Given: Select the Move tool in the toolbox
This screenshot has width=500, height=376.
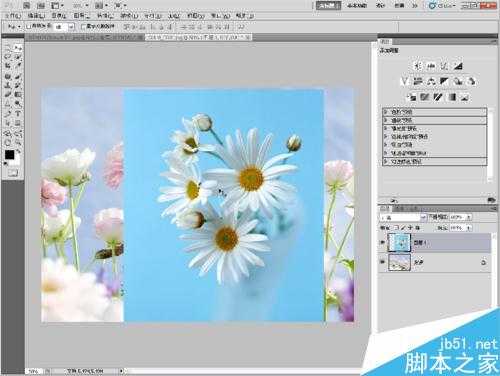Looking at the screenshot, I should [x=18, y=47].
